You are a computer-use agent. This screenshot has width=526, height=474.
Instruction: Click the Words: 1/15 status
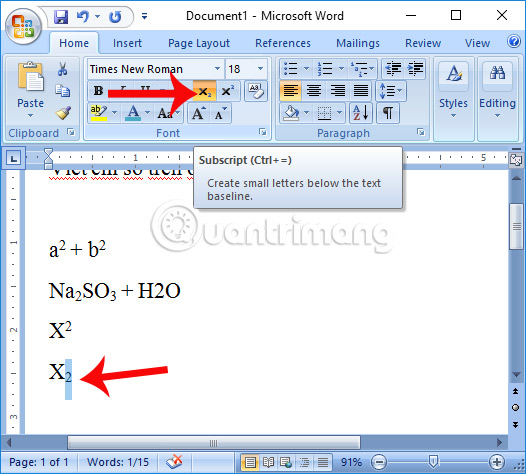tap(118, 462)
